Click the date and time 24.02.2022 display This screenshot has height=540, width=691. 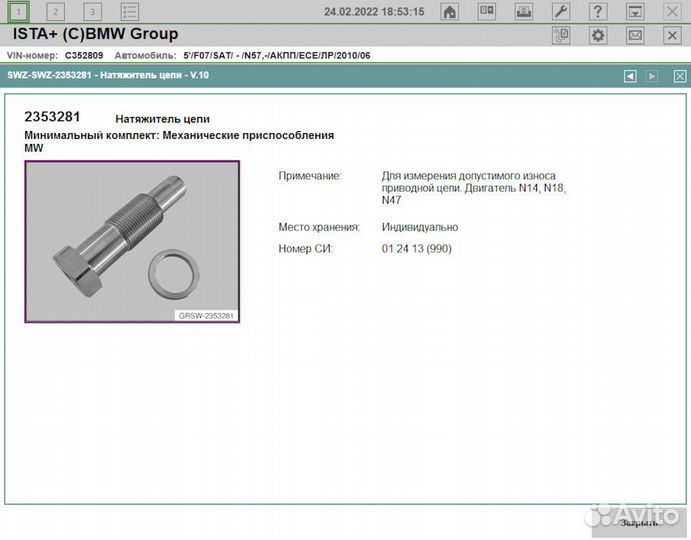click(x=374, y=12)
